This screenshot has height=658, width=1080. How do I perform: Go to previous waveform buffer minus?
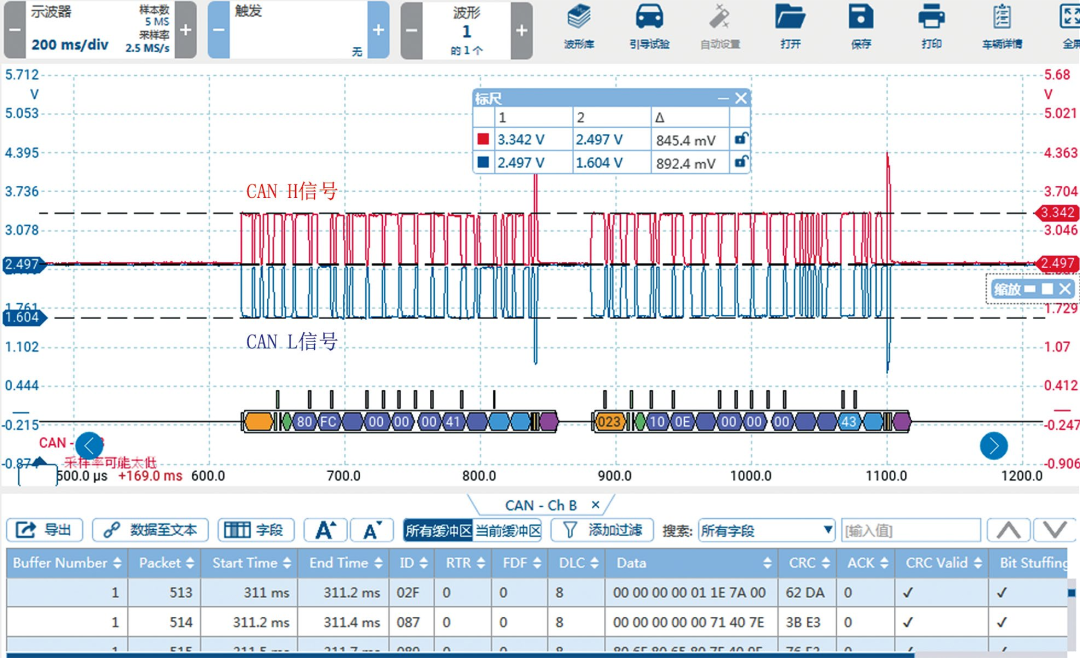tap(411, 30)
